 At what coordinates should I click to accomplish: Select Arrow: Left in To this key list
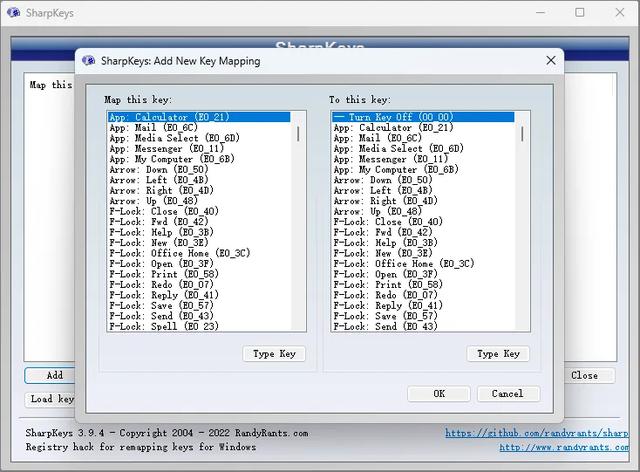(x=423, y=191)
